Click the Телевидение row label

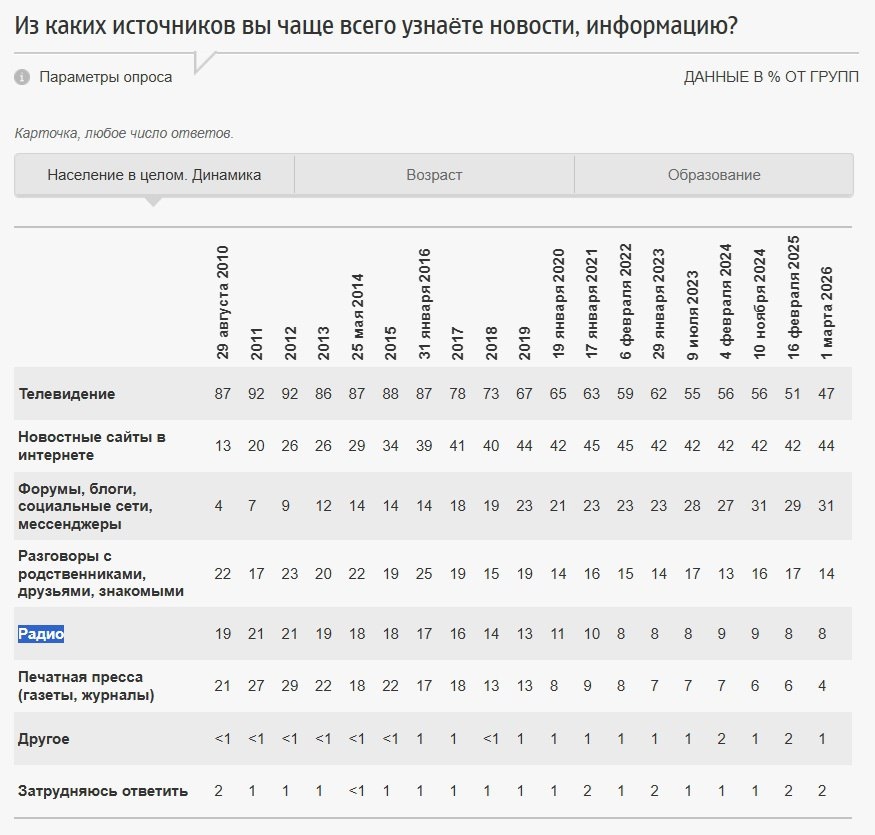click(x=66, y=393)
